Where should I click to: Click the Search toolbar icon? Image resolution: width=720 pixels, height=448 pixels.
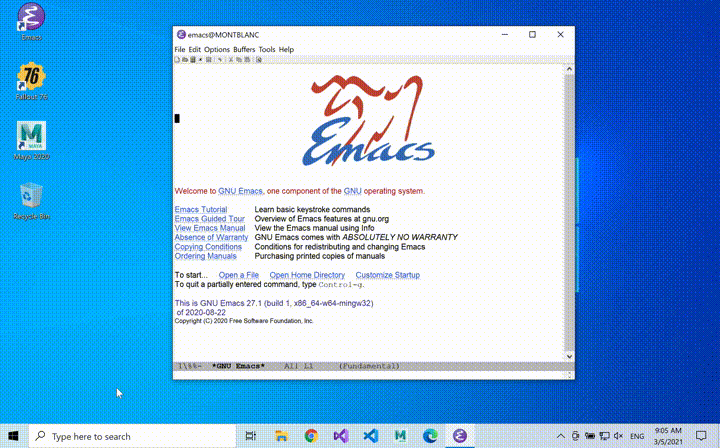point(258,60)
